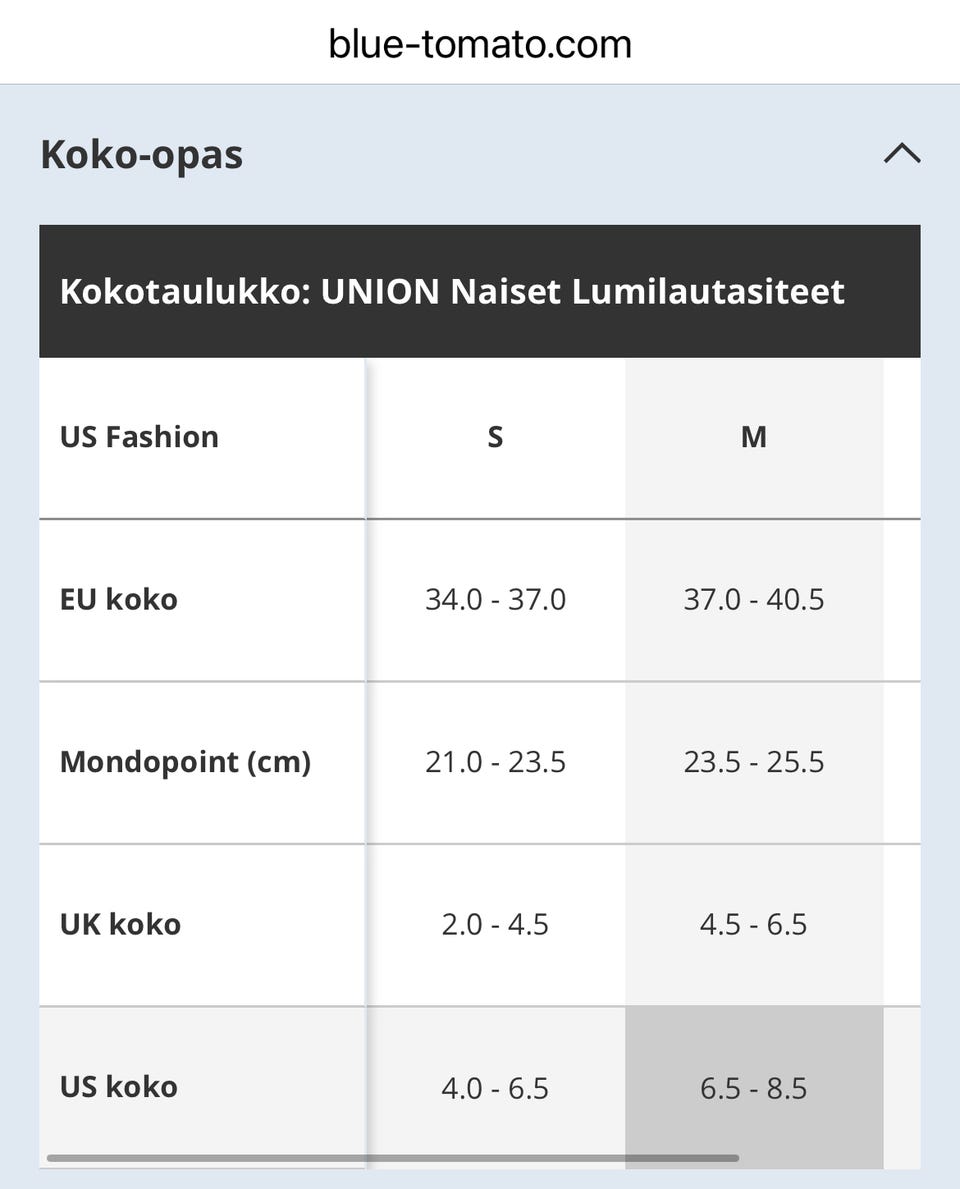Click the UK size 4.5 - 6.5 cell
The height and width of the screenshot is (1189, 960).
pos(754,924)
